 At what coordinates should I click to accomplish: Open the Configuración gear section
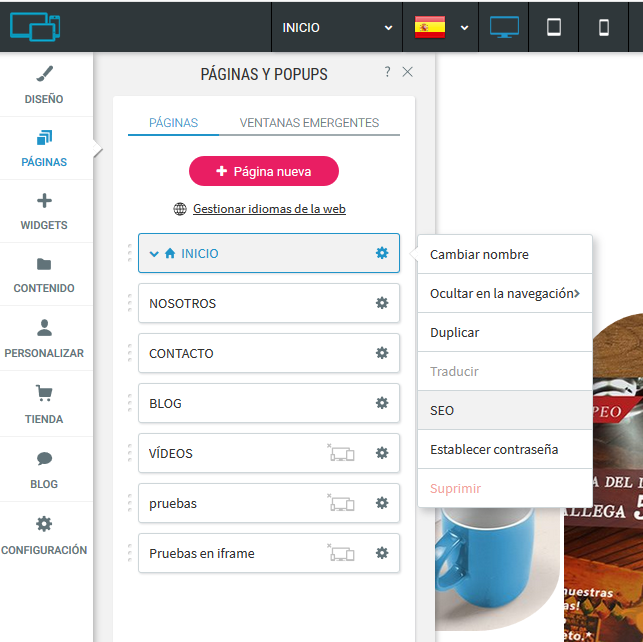(44, 535)
